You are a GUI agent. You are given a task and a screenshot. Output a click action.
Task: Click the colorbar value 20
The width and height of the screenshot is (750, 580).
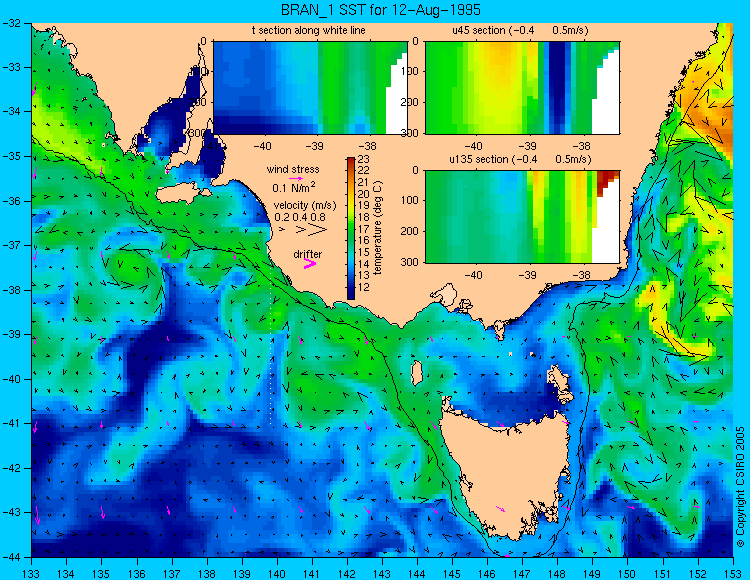(x=364, y=194)
